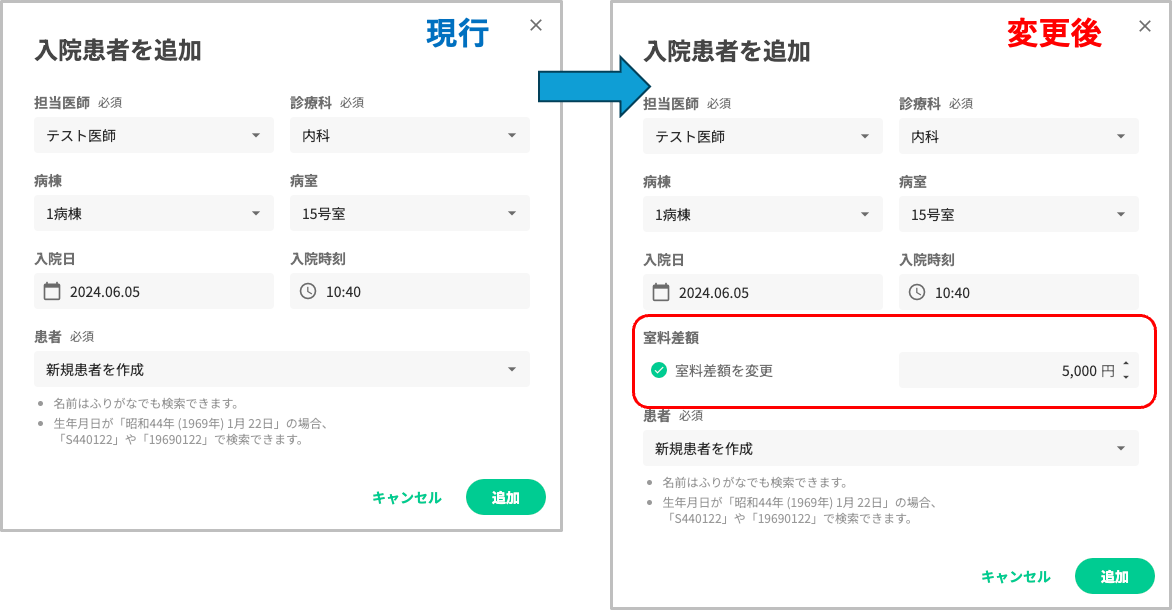
Task: Click calendar icon in right dialog's 入院日 field
Action: point(661,292)
